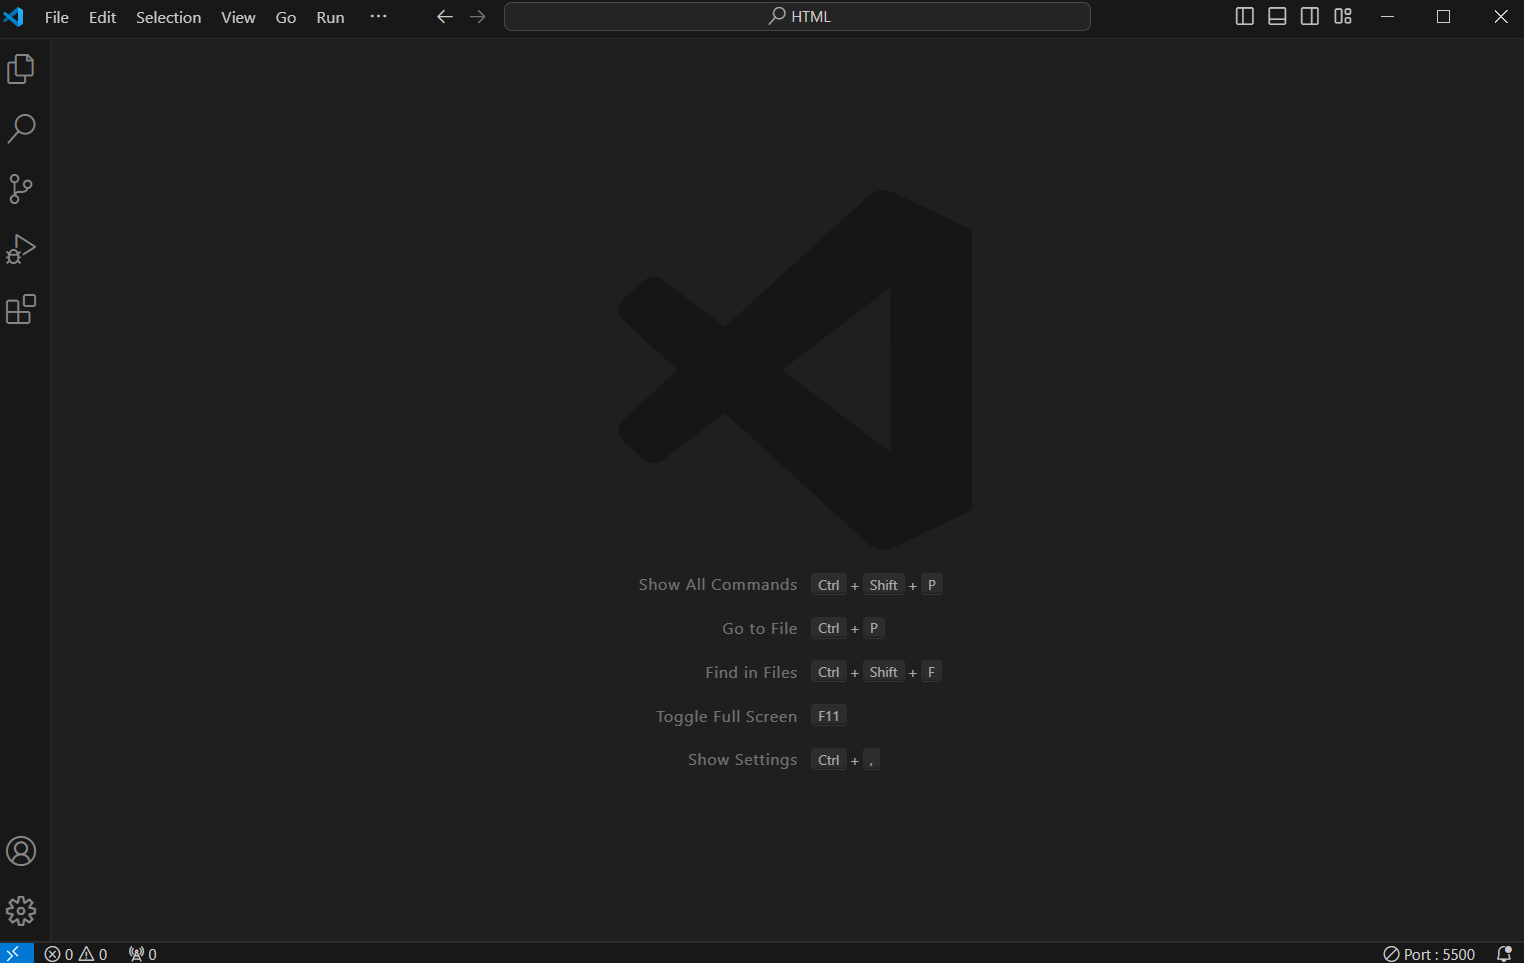Open the Manage gear icon
The width and height of the screenshot is (1524, 963).
(x=21, y=911)
